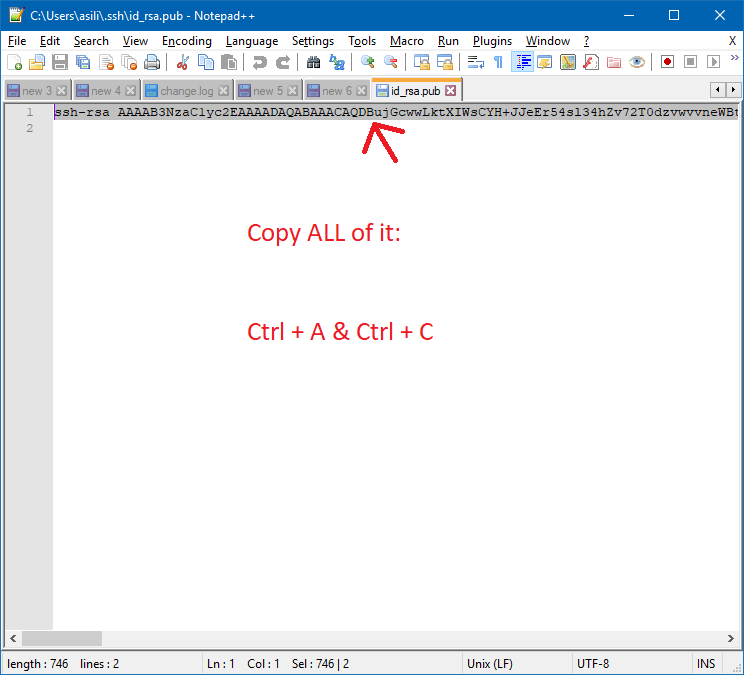Screen dimensions: 744x675
Task: Switch to the new 5 tab
Action: pos(268,91)
